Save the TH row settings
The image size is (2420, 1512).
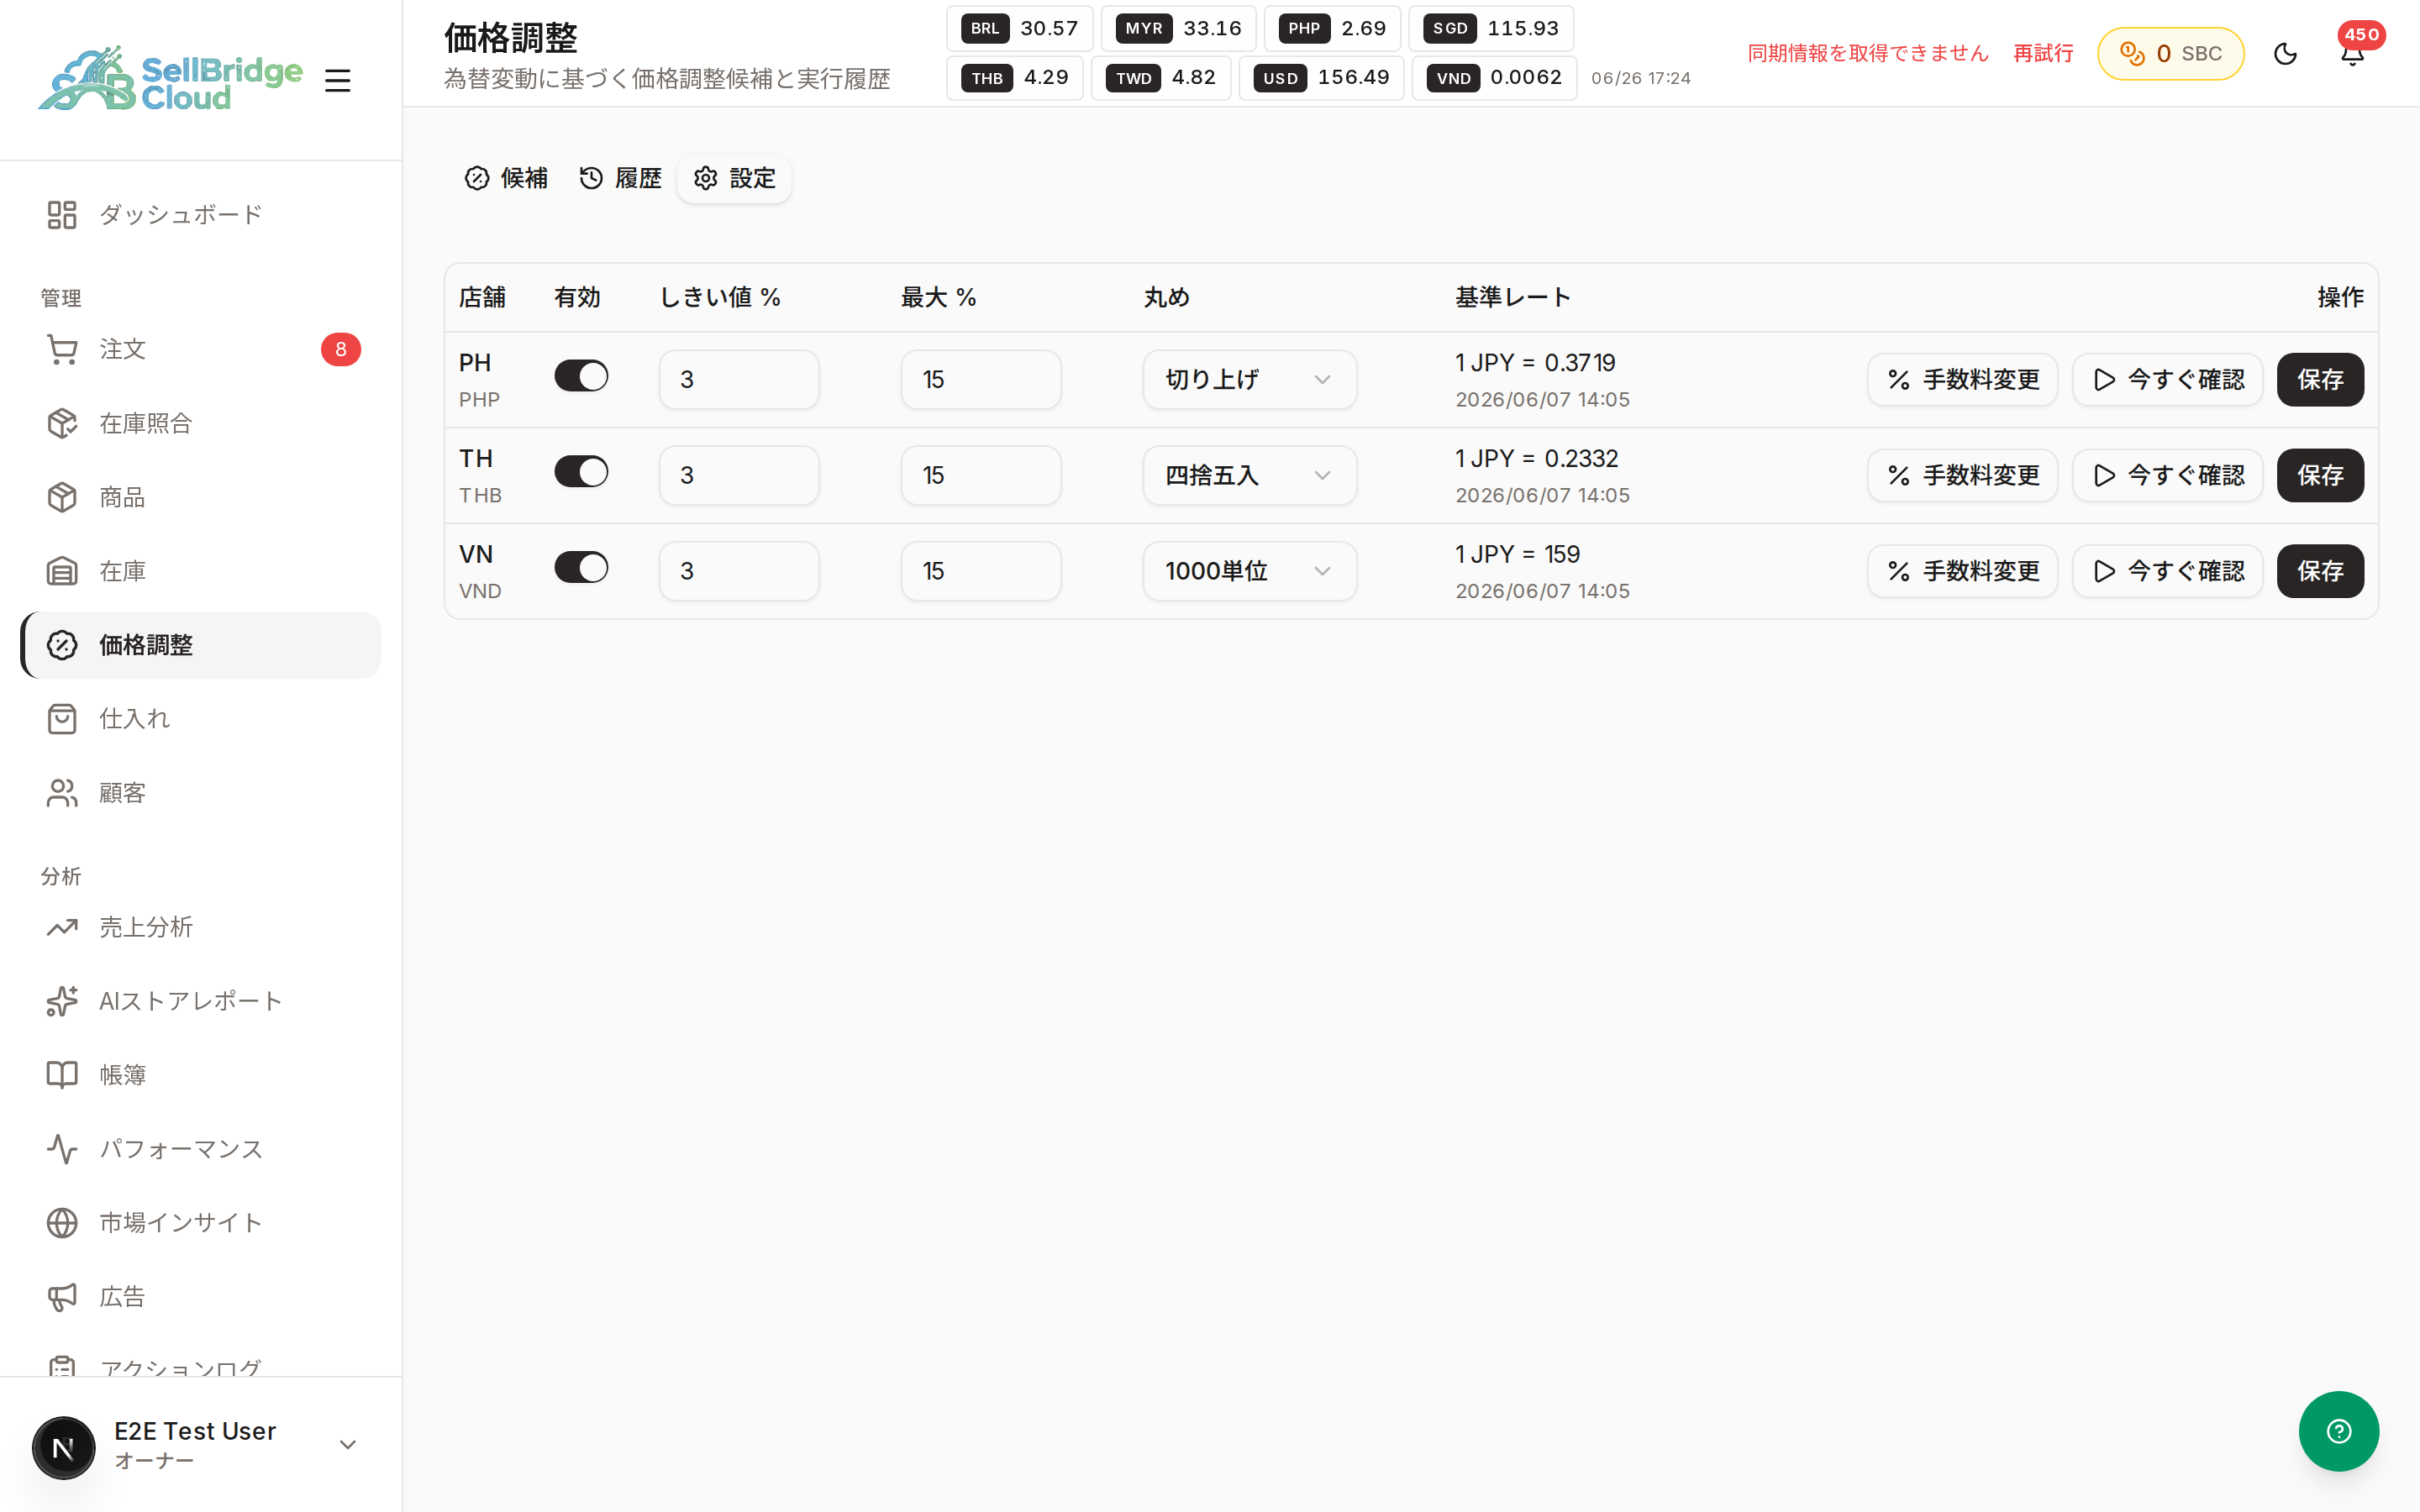click(x=2320, y=475)
